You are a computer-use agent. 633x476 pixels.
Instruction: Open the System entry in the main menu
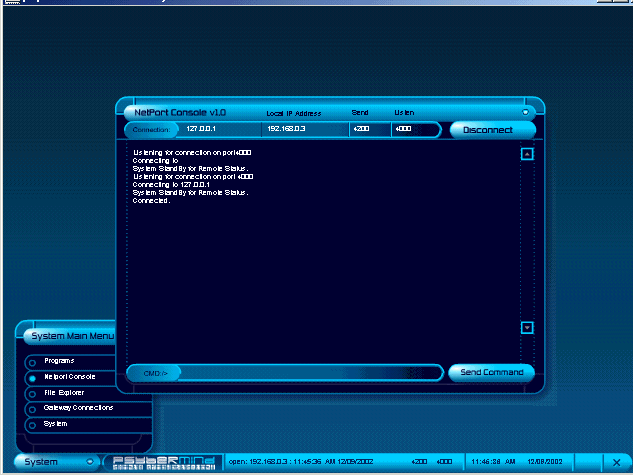pyautogui.click(x=57, y=424)
